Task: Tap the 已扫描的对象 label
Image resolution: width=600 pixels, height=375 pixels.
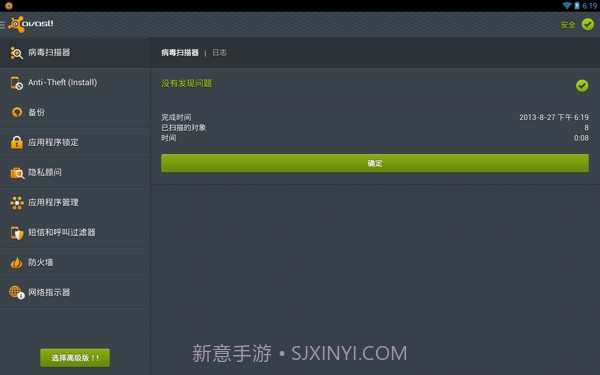Action: [x=184, y=128]
